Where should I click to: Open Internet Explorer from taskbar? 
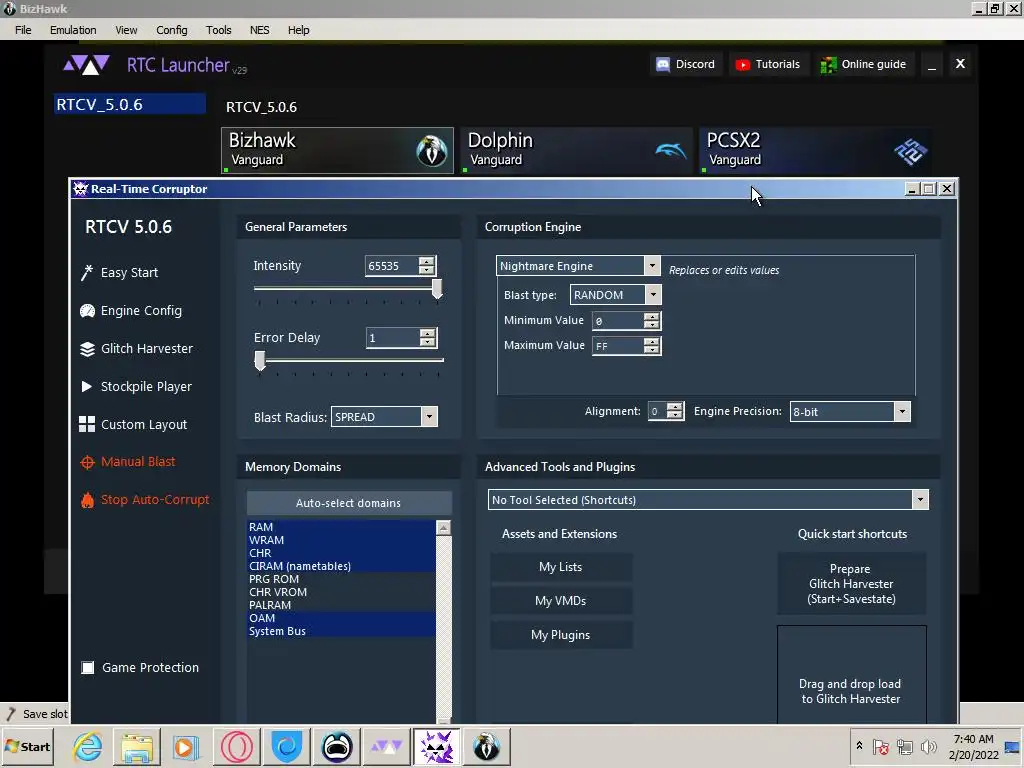pyautogui.click(x=87, y=746)
